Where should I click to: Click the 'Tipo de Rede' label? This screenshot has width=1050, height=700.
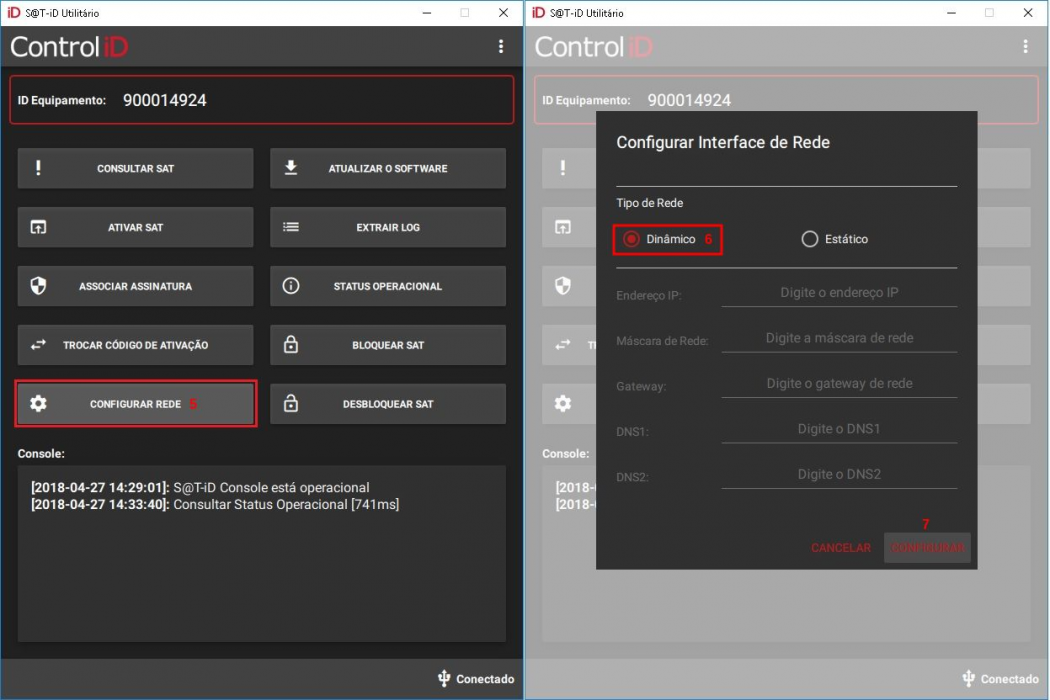[x=650, y=203]
